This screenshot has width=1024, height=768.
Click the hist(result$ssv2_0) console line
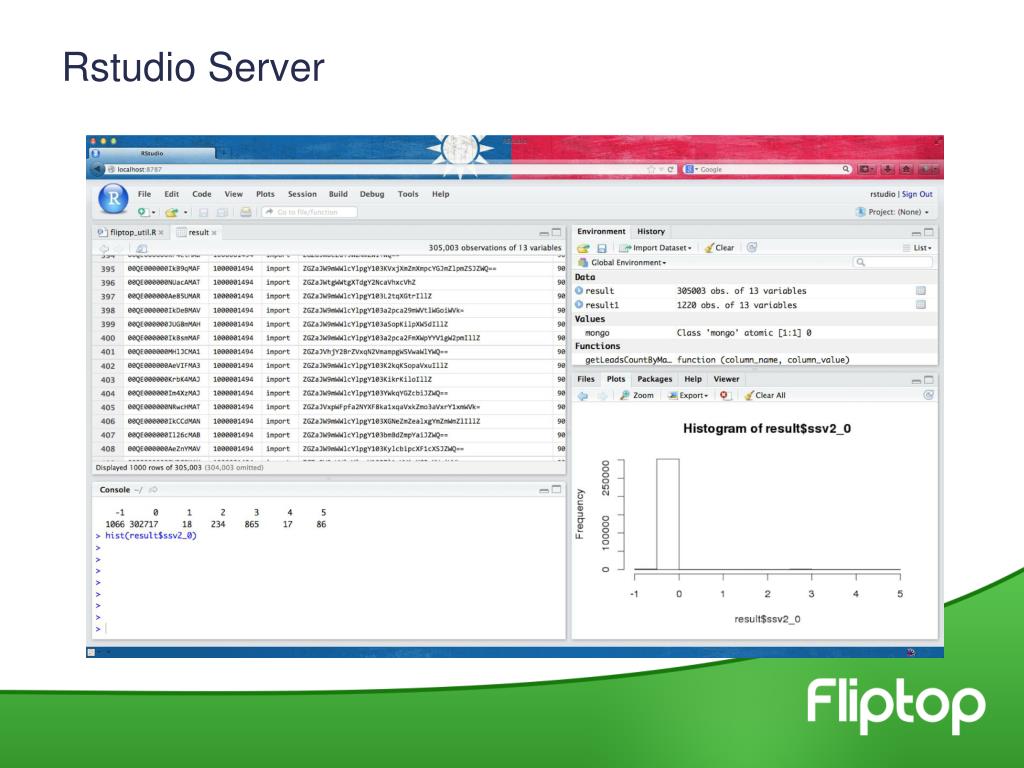151,536
